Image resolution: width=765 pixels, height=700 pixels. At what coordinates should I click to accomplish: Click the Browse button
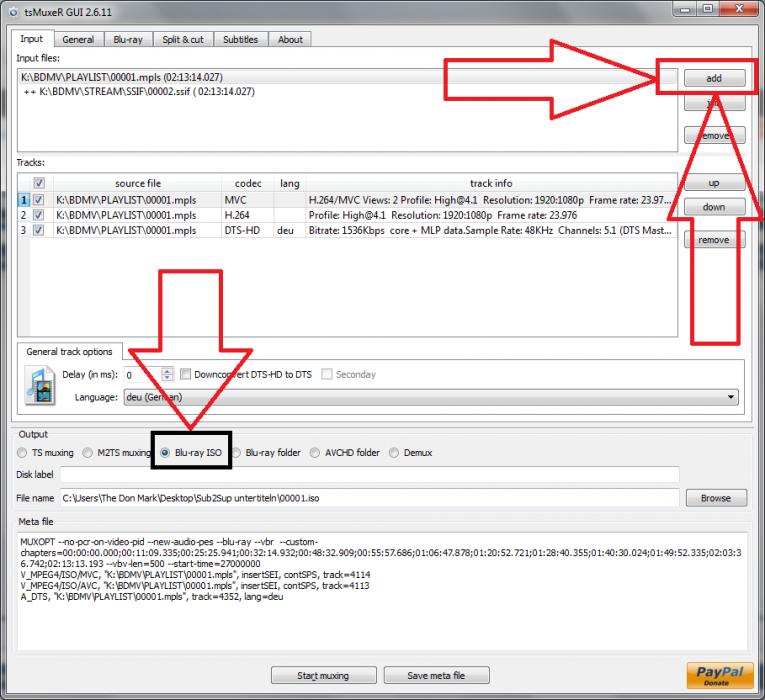click(x=716, y=498)
